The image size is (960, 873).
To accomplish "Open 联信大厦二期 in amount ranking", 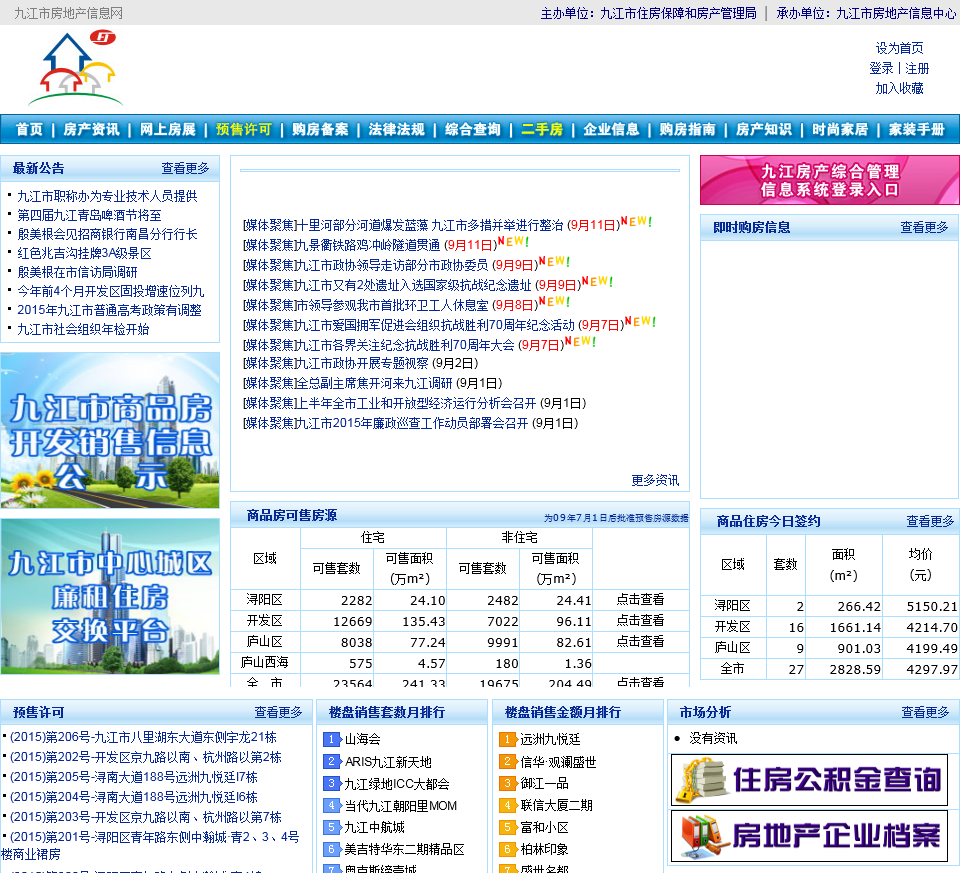I will tap(556, 805).
